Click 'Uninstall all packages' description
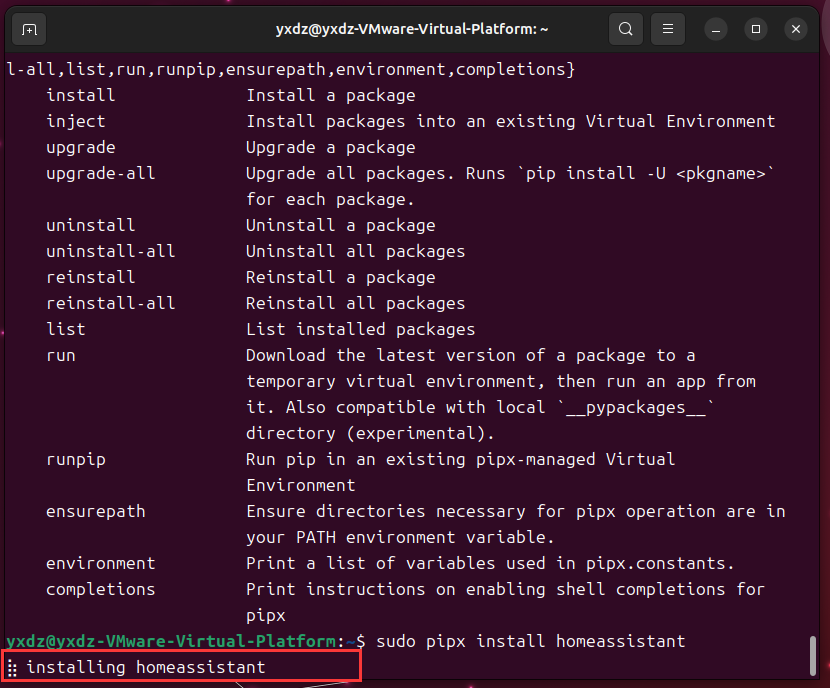The image size is (830, 688). click(356, 251)
